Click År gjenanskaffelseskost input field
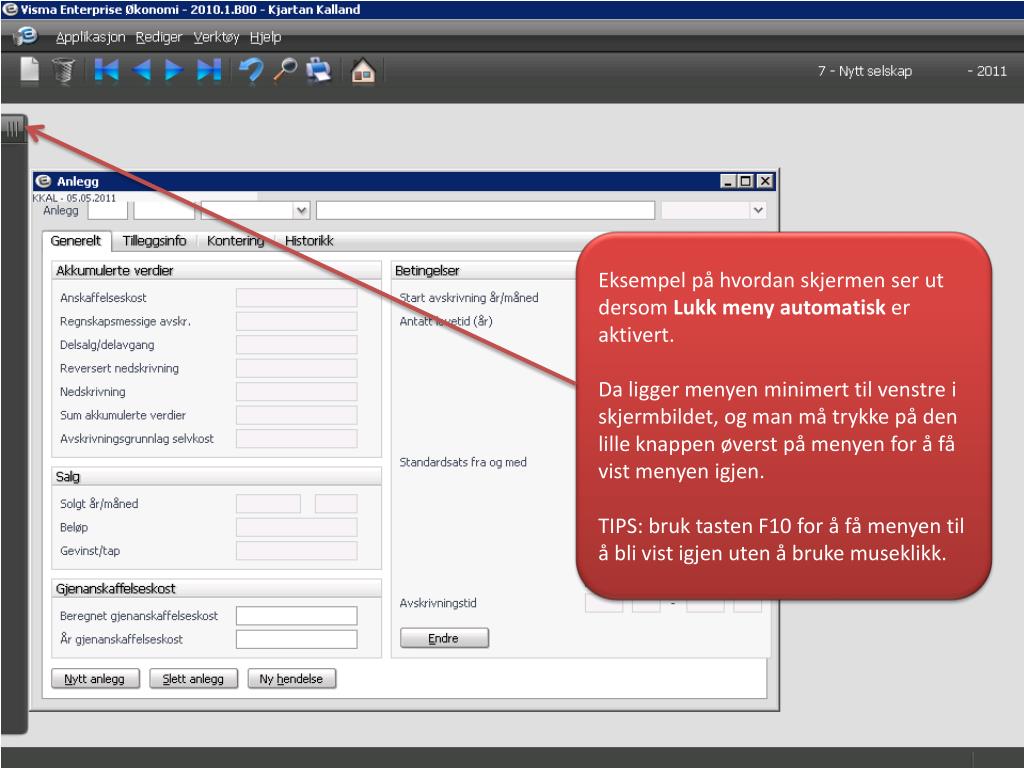Screen dimensions: 1024x768 [296, 639]
